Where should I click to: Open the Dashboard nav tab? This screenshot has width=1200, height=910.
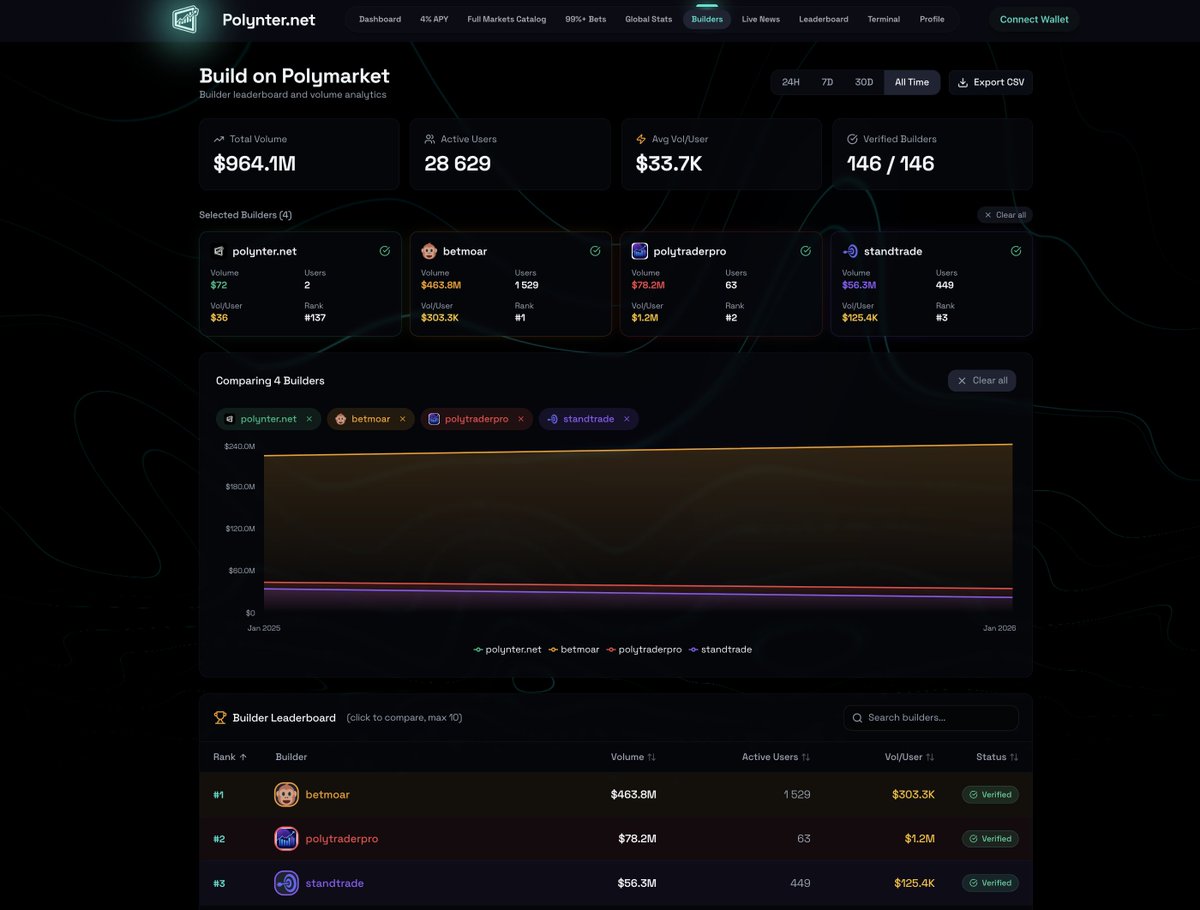[x=380, y=19]
